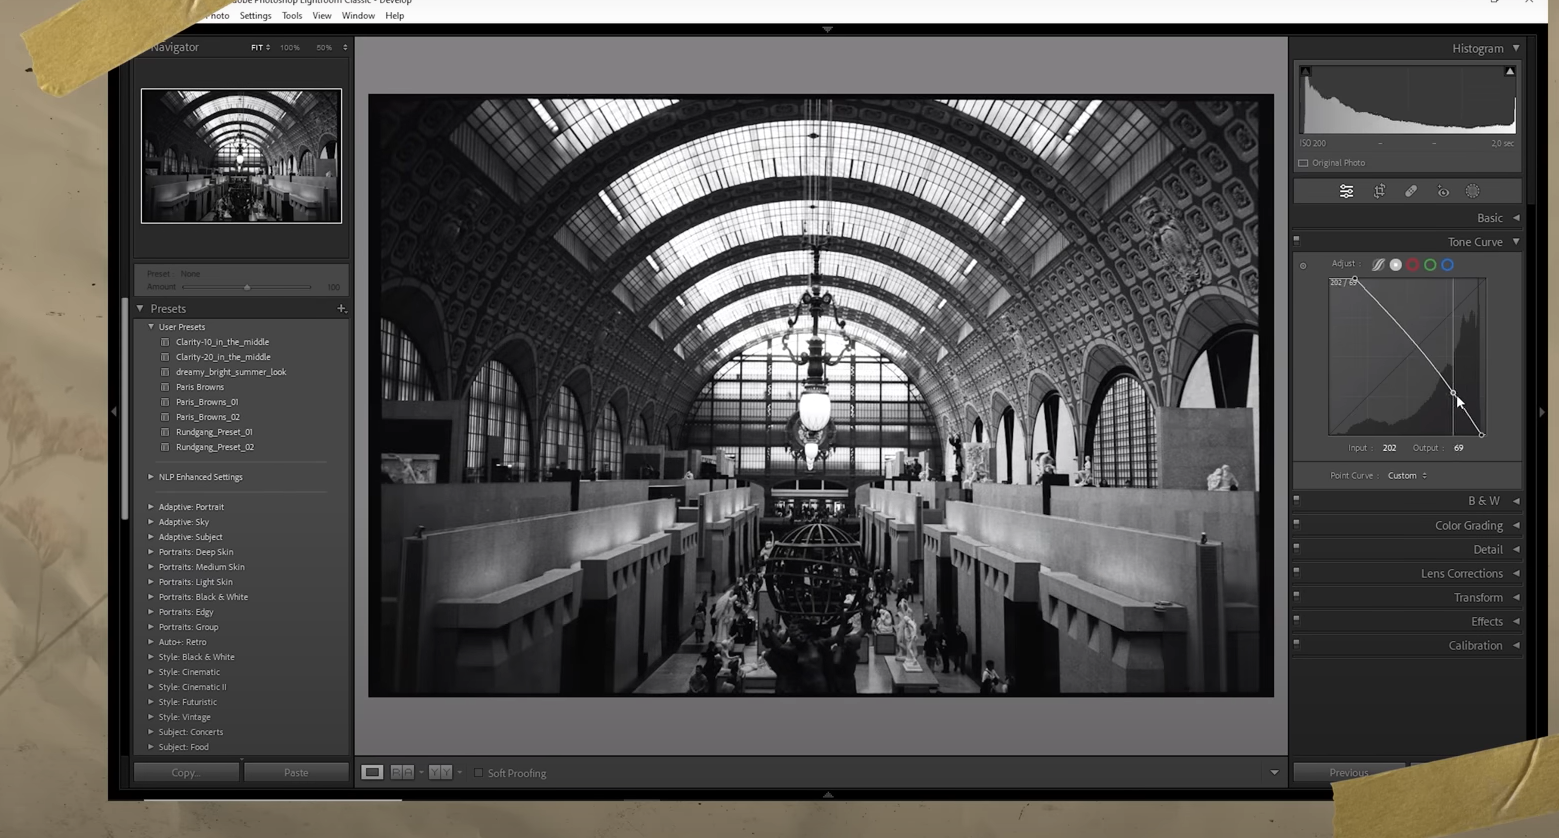Open the Masking tool
Viewport: 1559px width, 838px height.
1473,191
